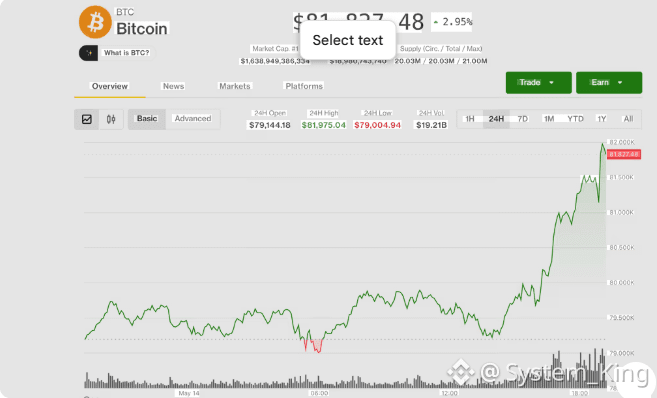Go to the Markets tab
The width and height of the screenshot is (657, 398).
tap(235, 86)
